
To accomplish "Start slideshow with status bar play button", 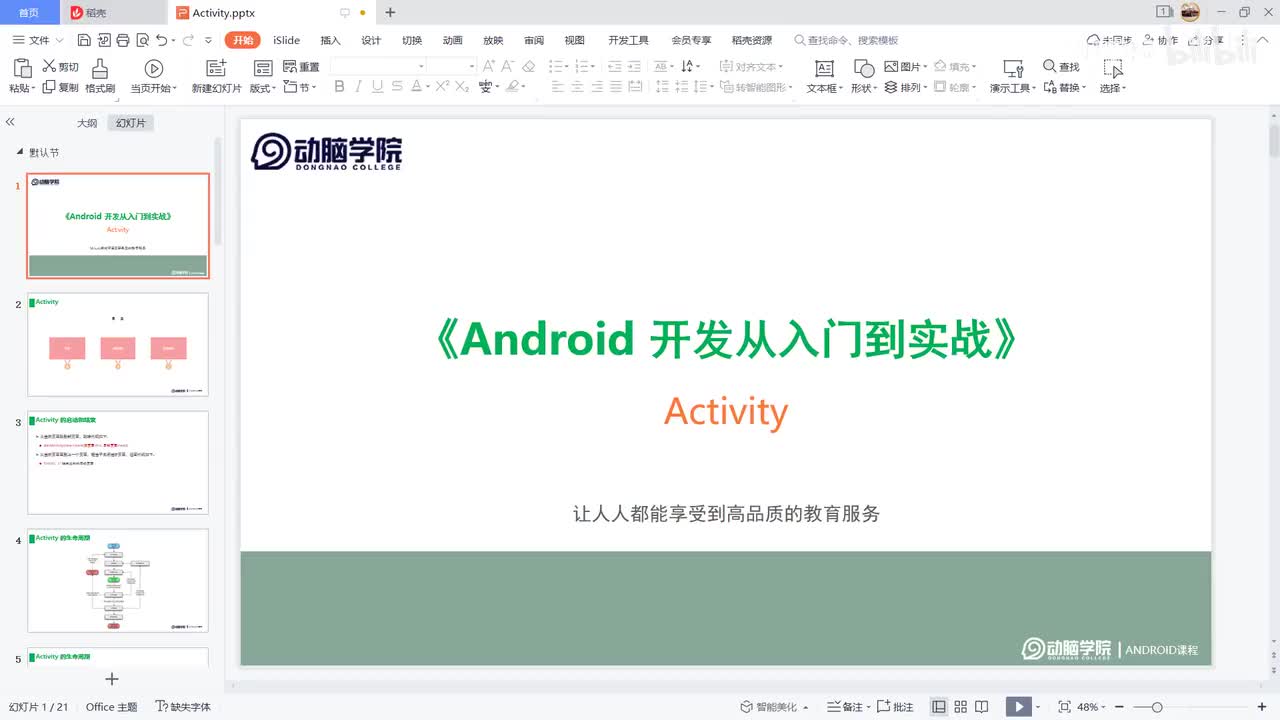I will (x=1018, y=707).
